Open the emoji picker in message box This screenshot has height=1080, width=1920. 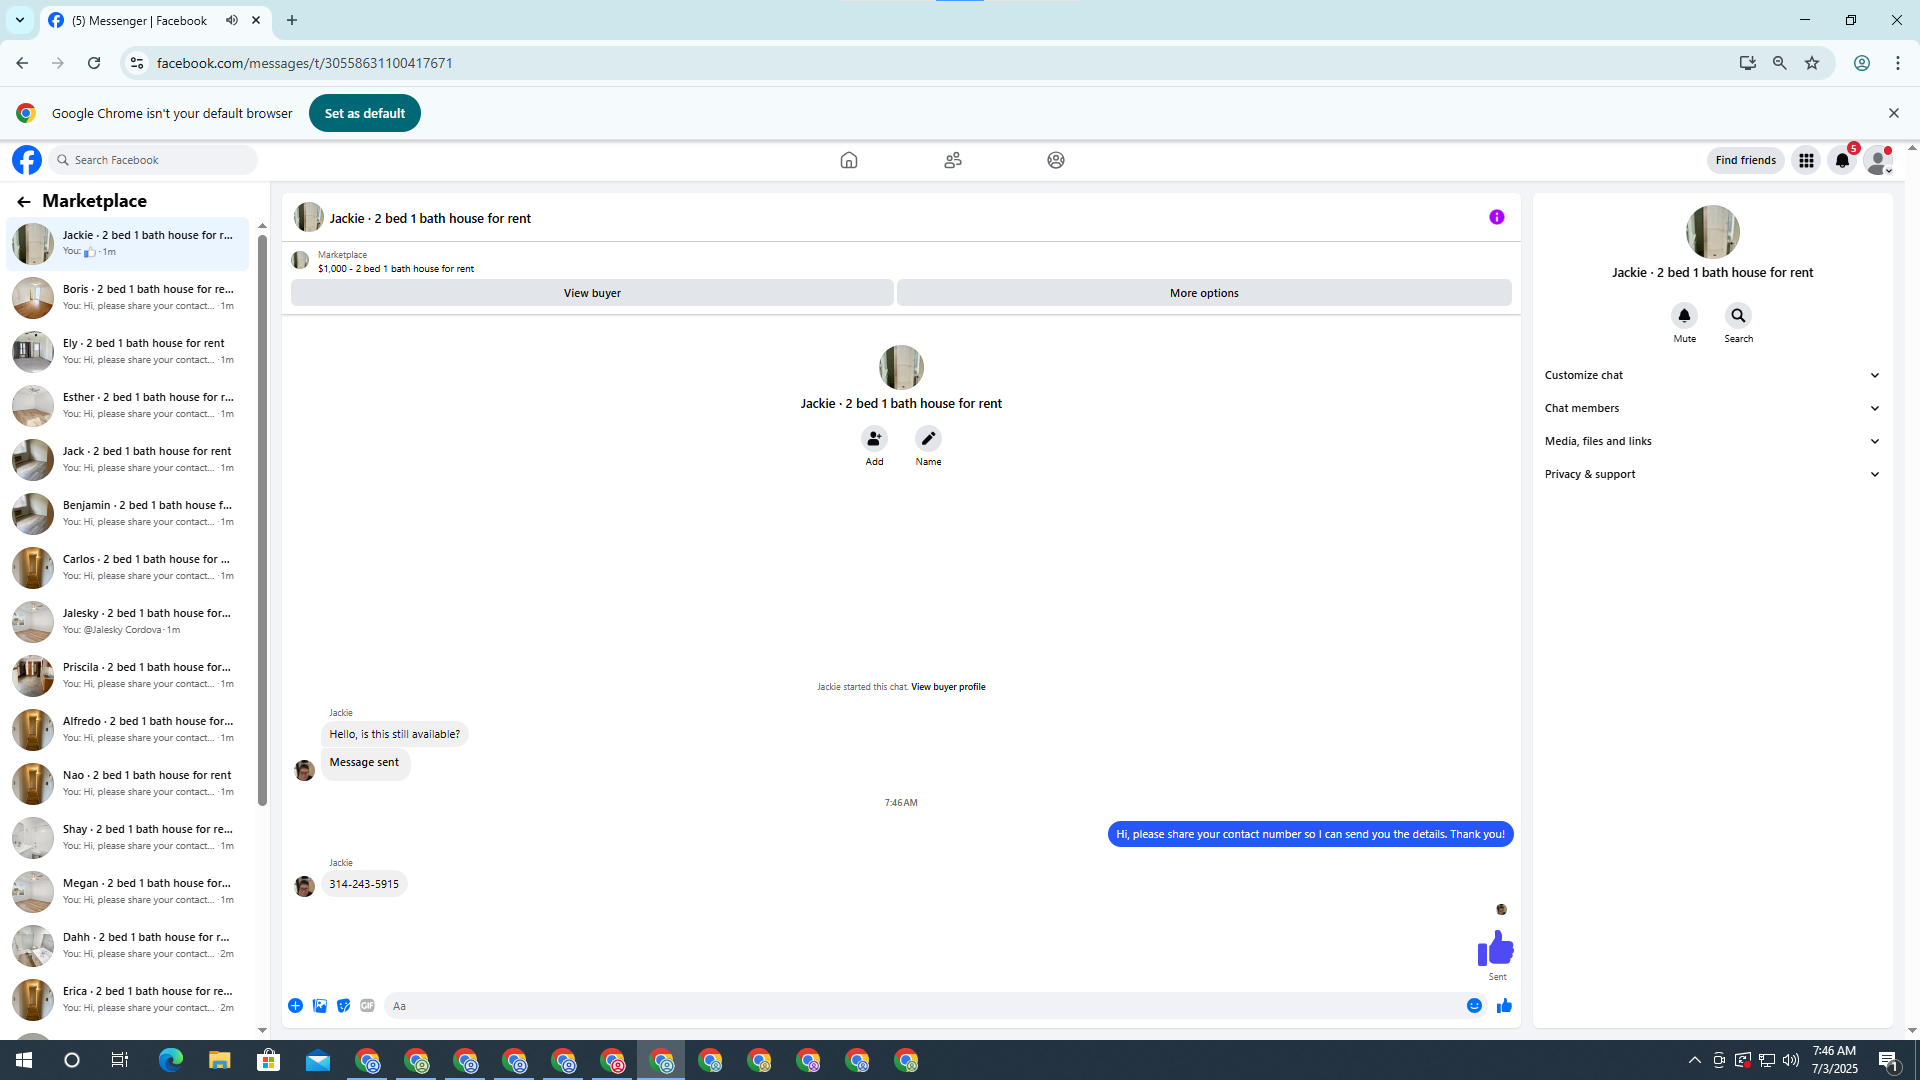coord(1474,1006)
